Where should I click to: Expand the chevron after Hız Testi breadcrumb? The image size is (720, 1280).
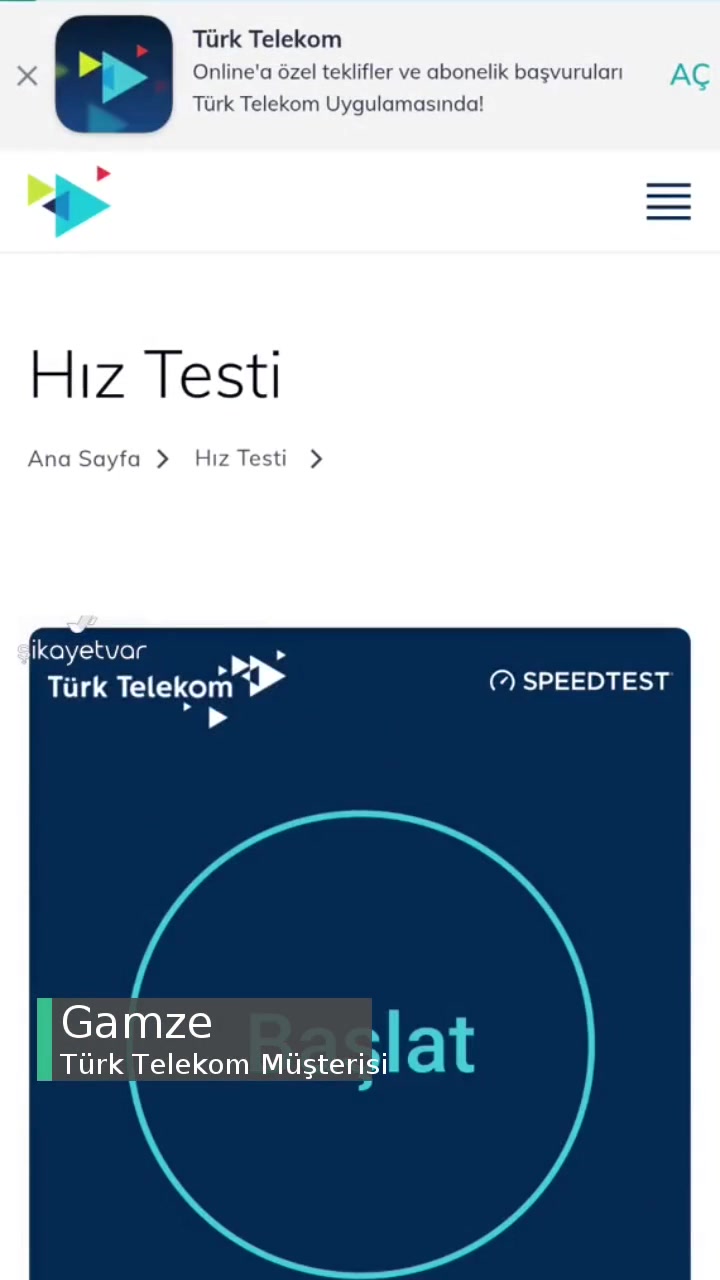[315, 458]
